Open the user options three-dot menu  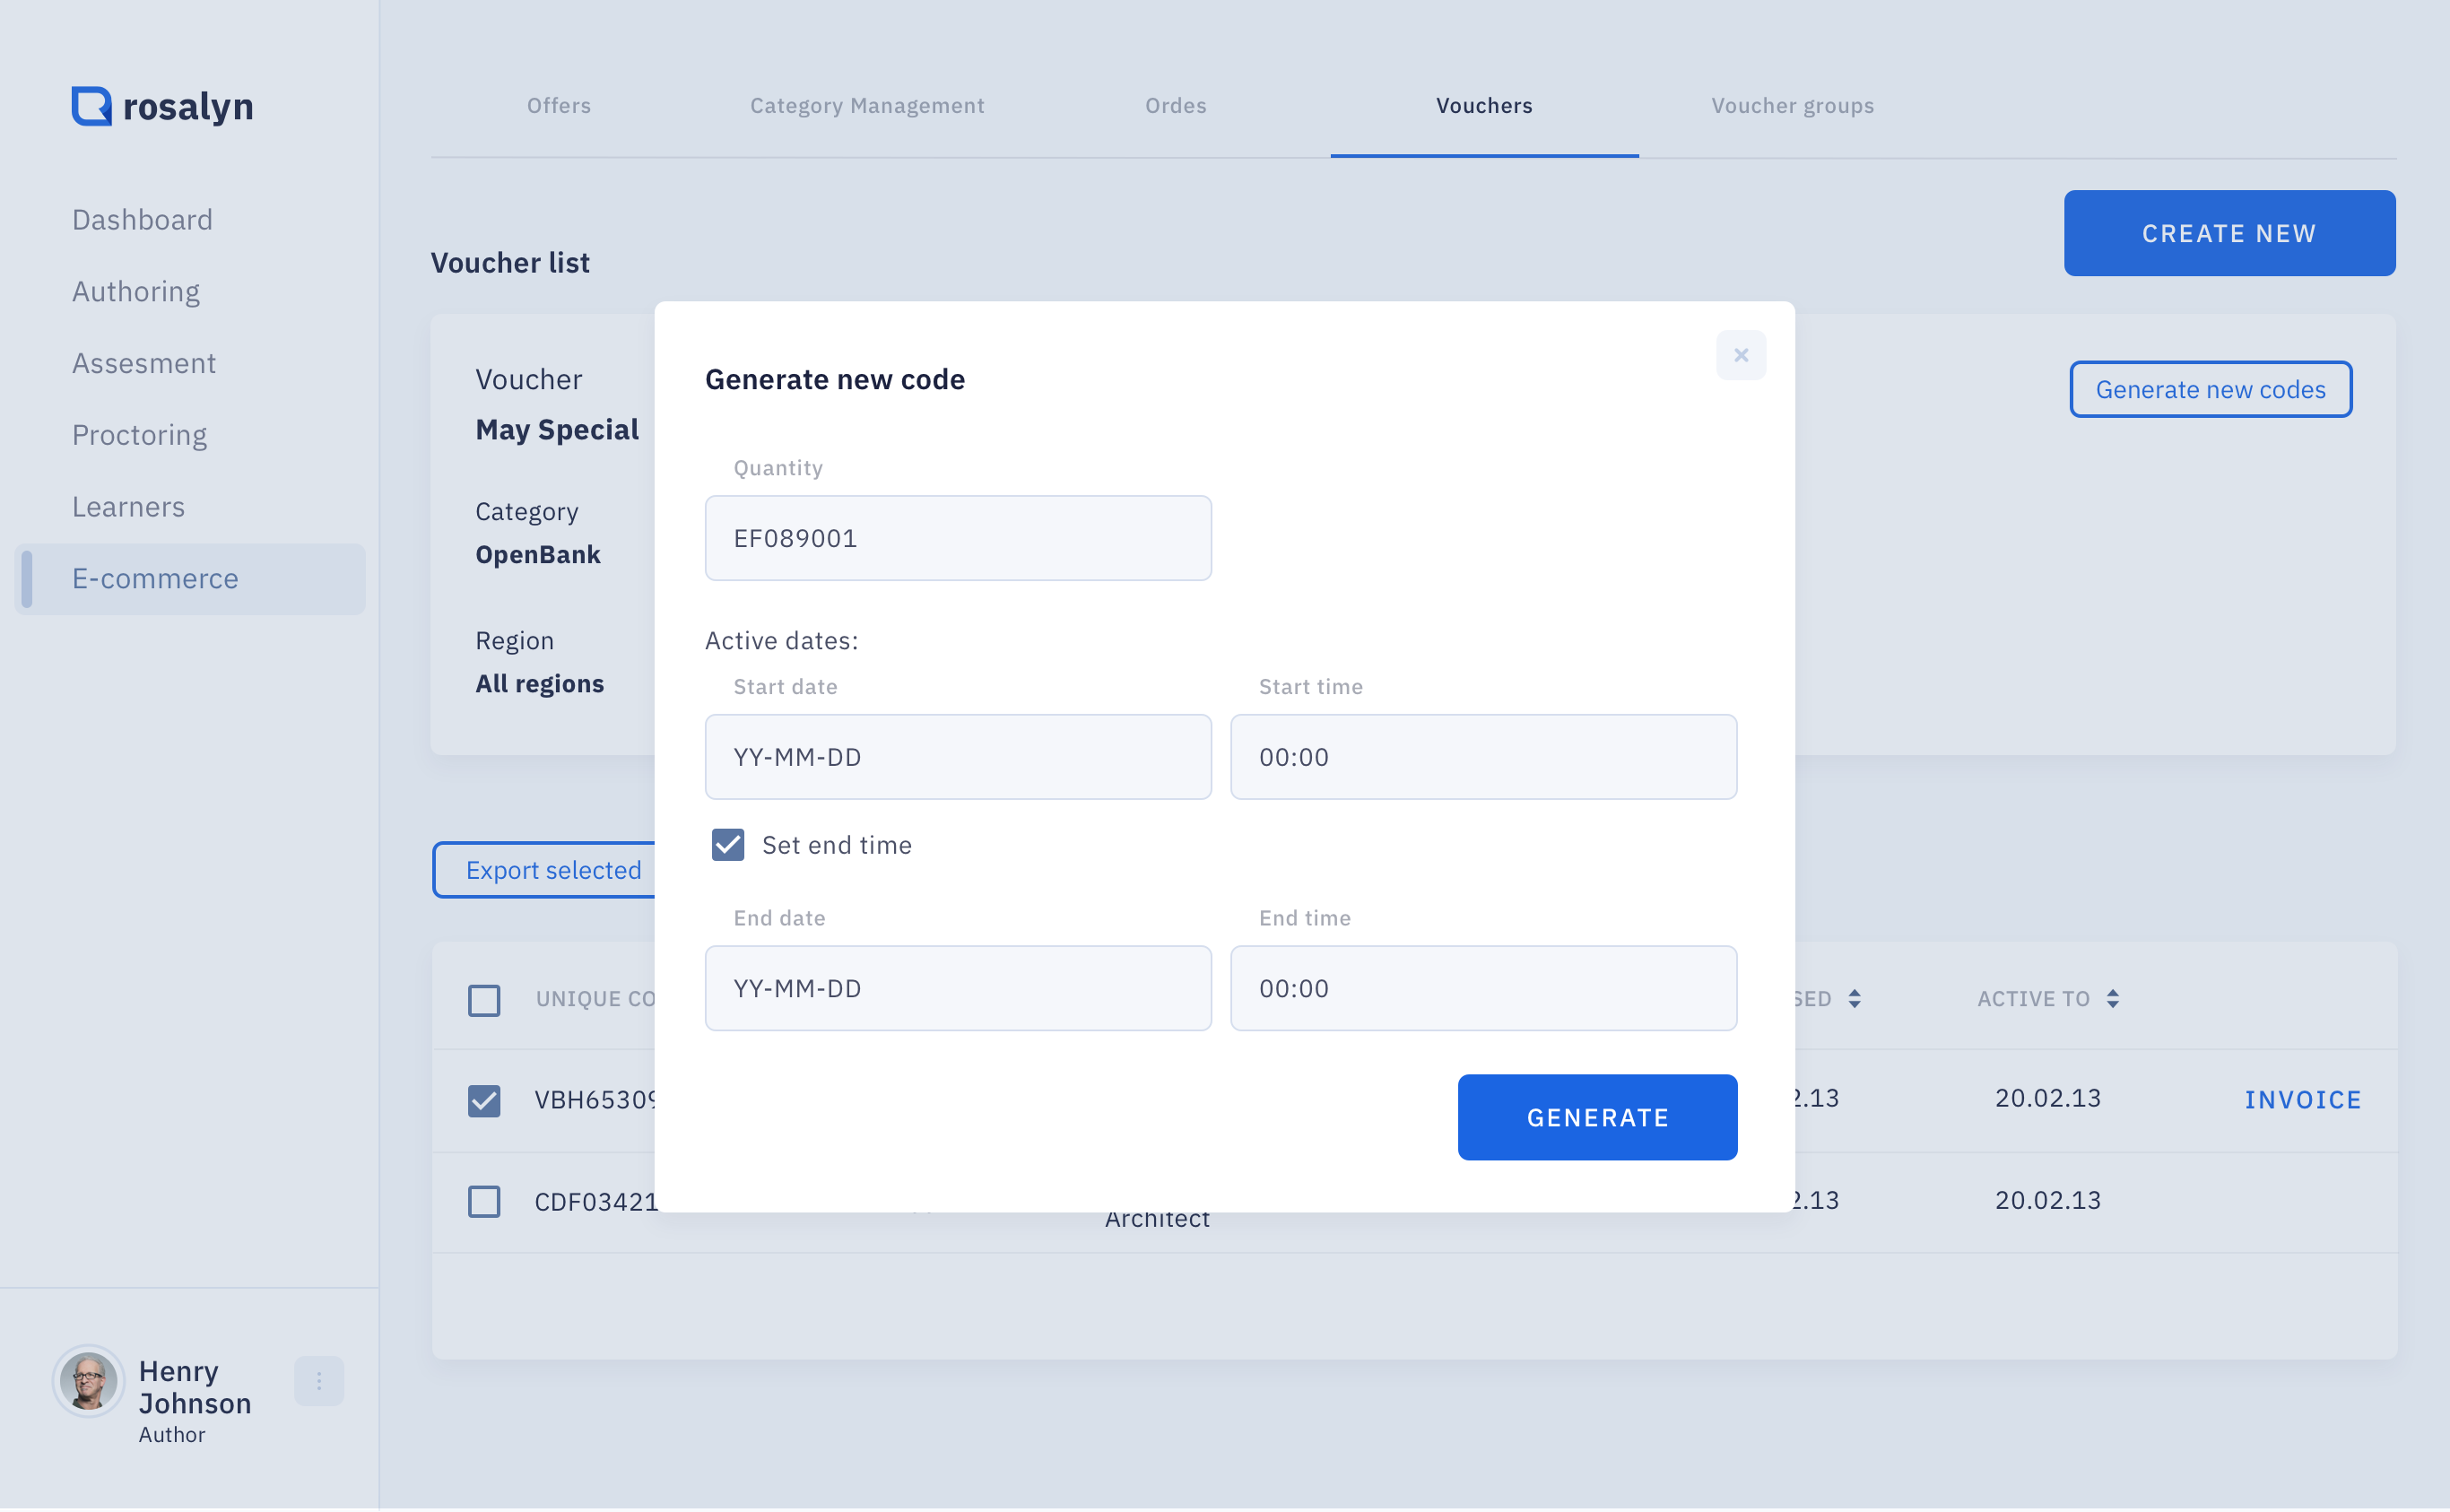coord(319,1381)
